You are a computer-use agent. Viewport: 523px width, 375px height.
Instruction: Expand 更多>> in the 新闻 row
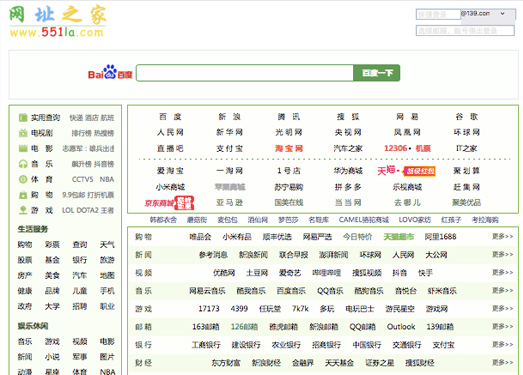pos(502,255)
